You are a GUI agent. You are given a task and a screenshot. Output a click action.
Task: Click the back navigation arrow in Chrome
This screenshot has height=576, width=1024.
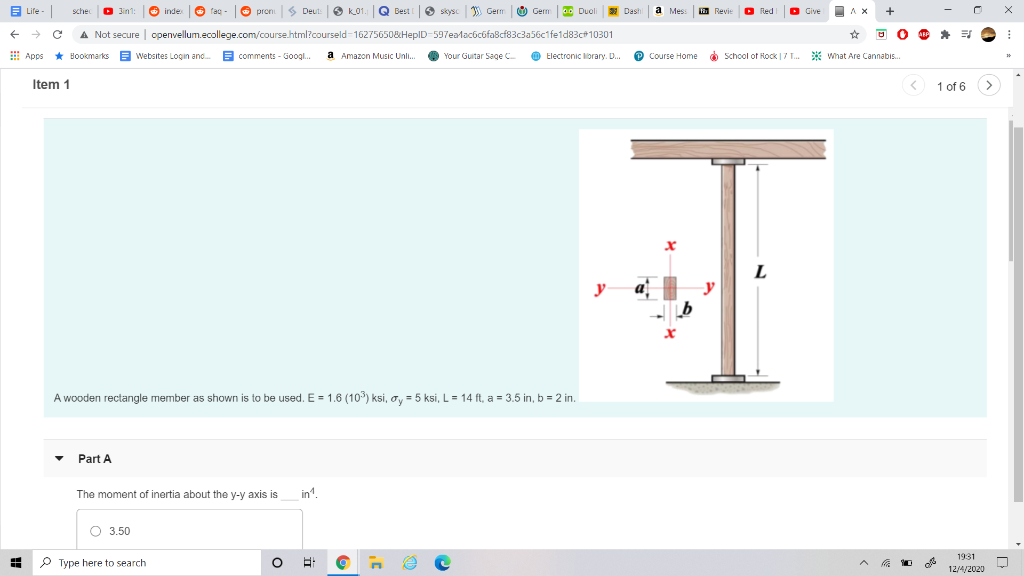point(12,32)
